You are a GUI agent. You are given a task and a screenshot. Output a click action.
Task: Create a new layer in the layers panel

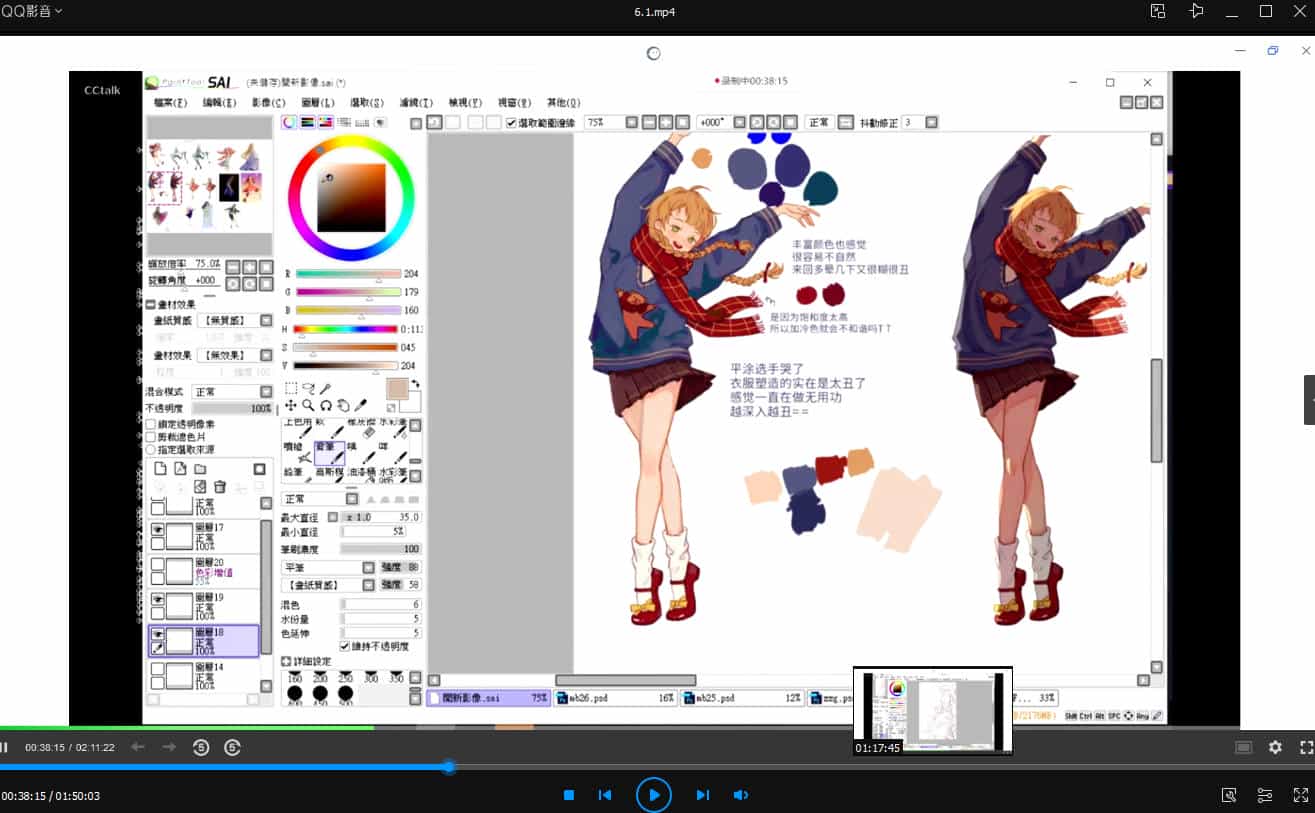click(161, 469)
